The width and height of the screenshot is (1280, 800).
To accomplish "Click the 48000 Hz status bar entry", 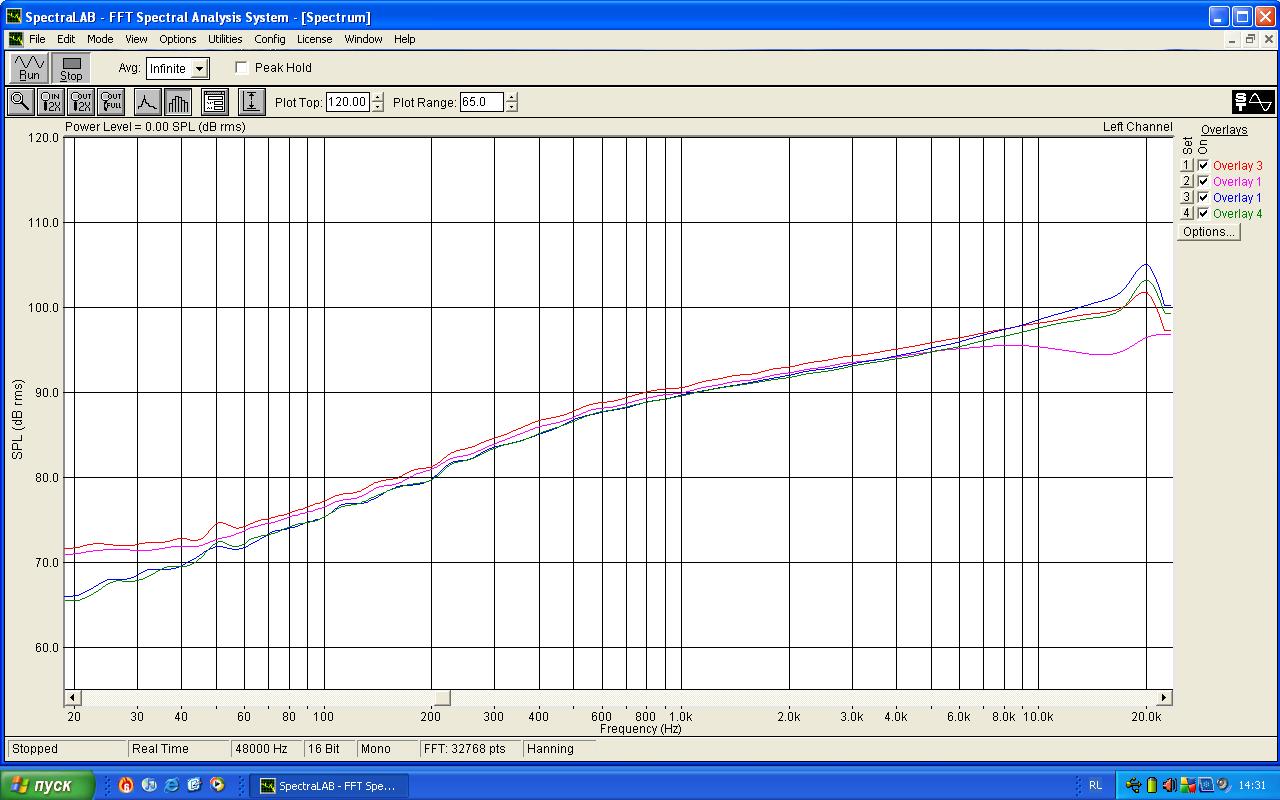I will 266,749.
